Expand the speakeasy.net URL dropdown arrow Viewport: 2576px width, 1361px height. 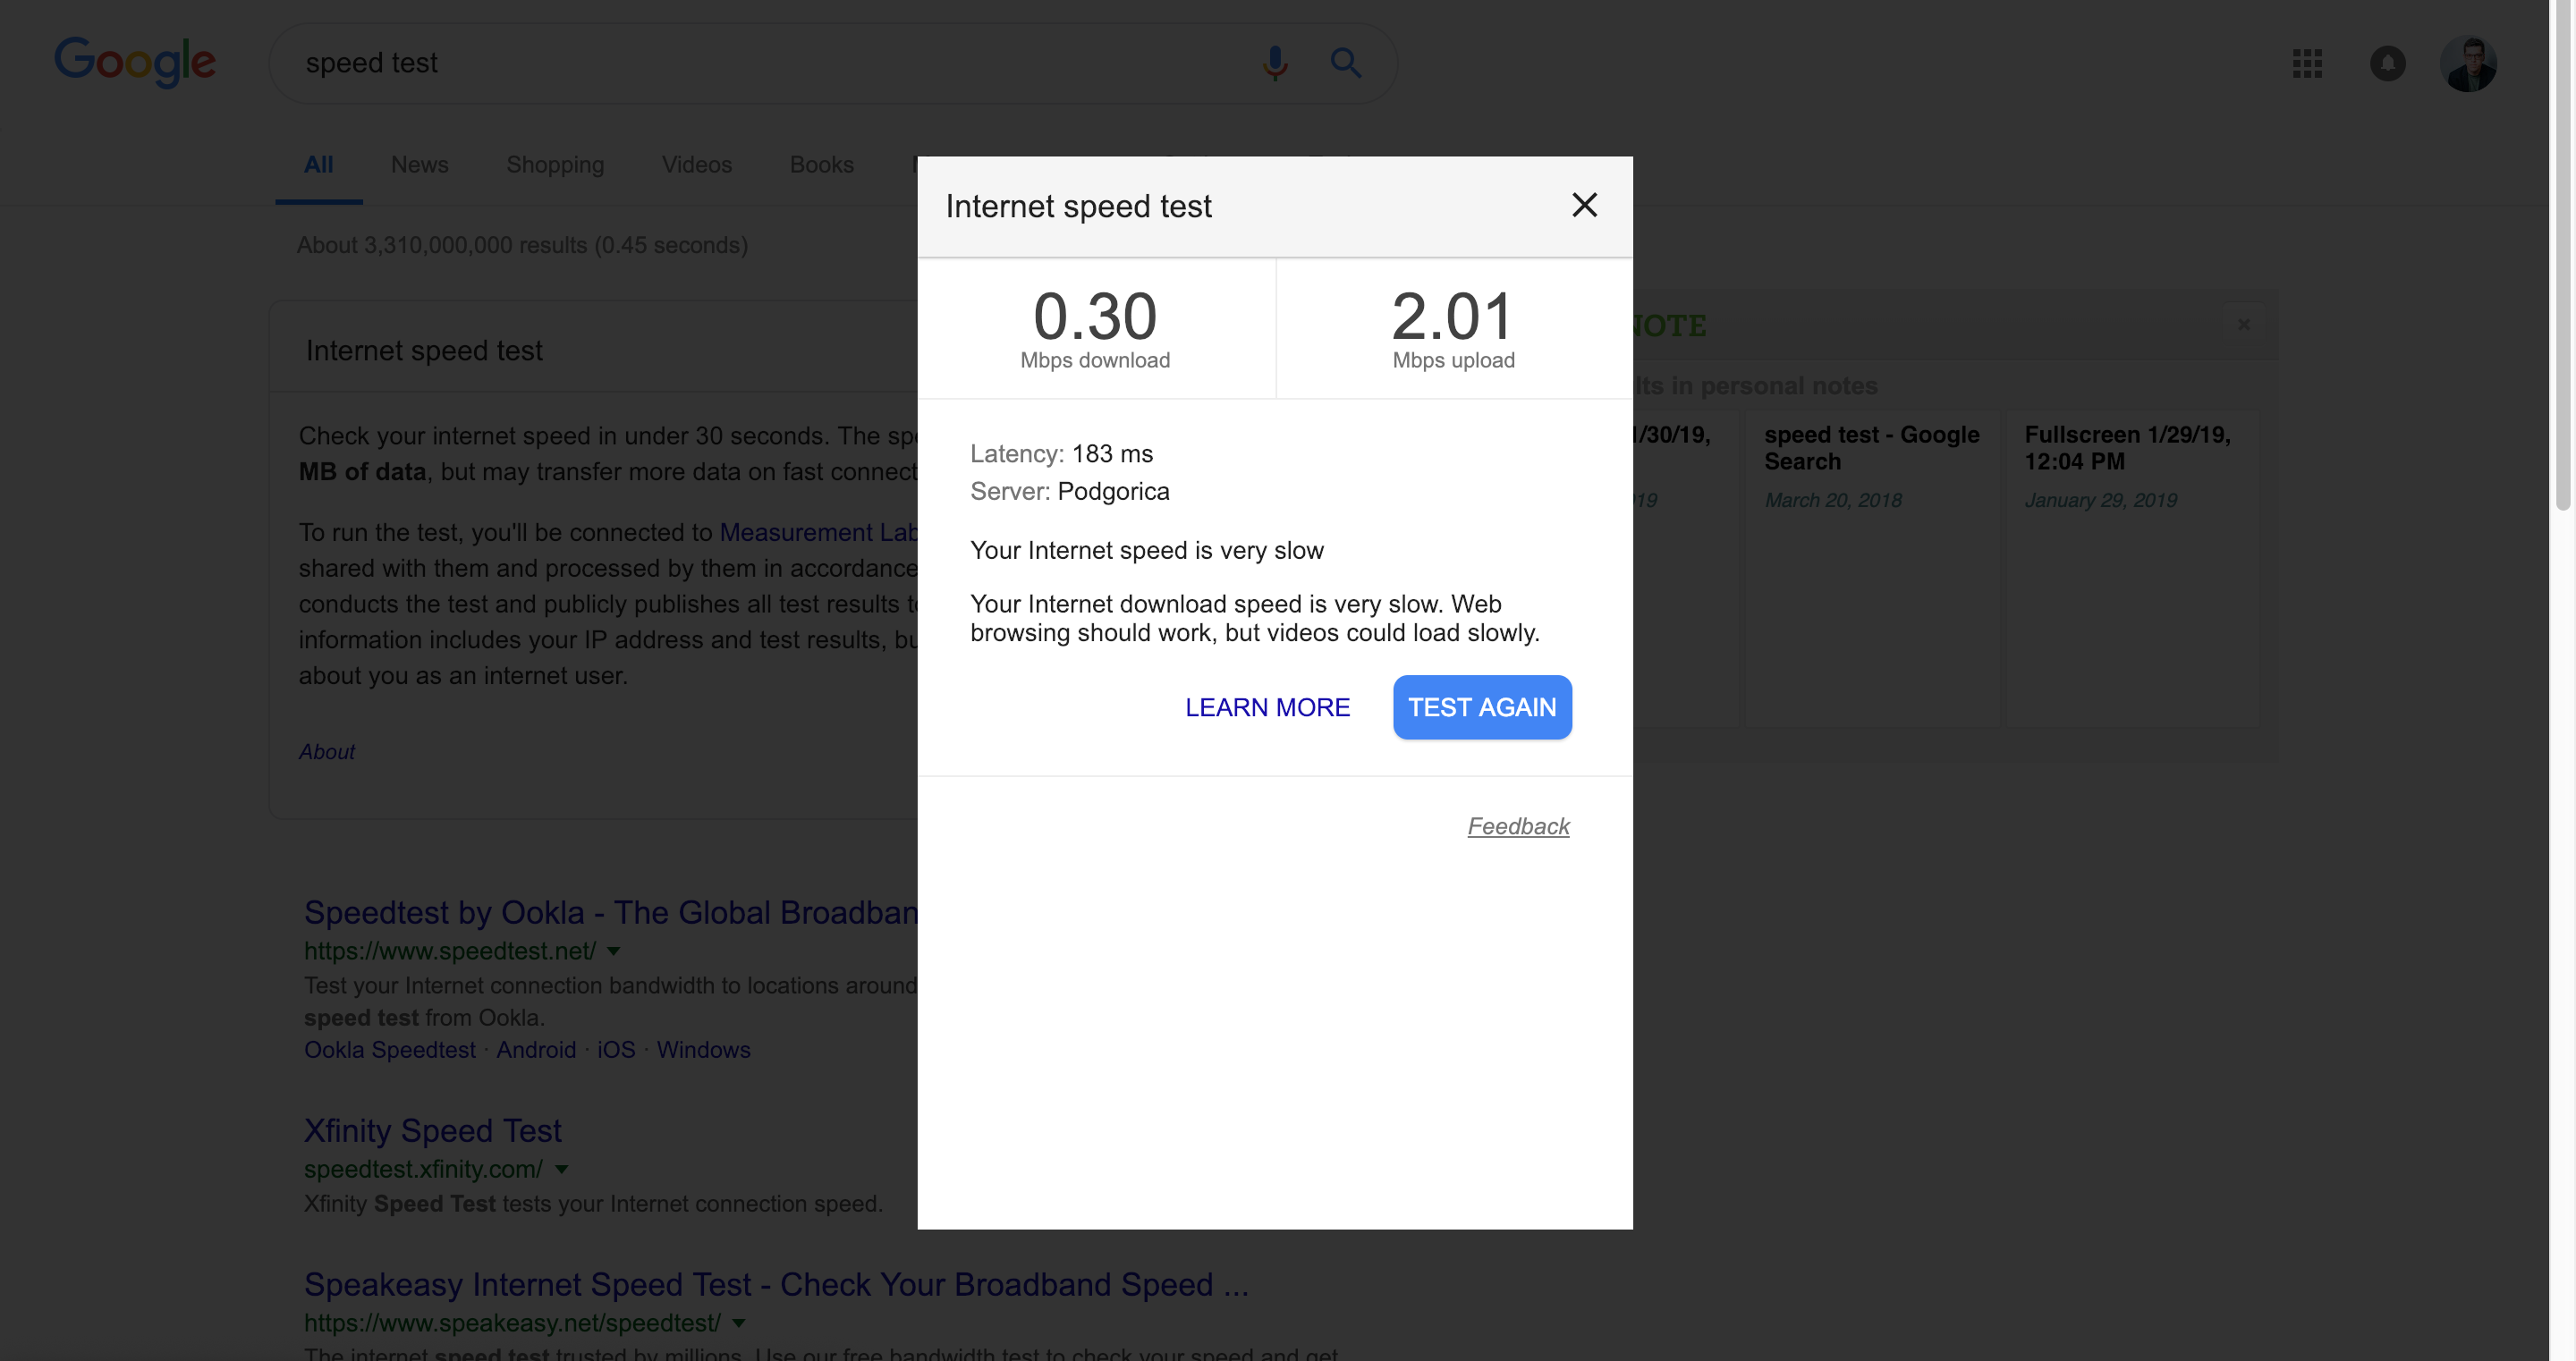[x=739, y=1323]
